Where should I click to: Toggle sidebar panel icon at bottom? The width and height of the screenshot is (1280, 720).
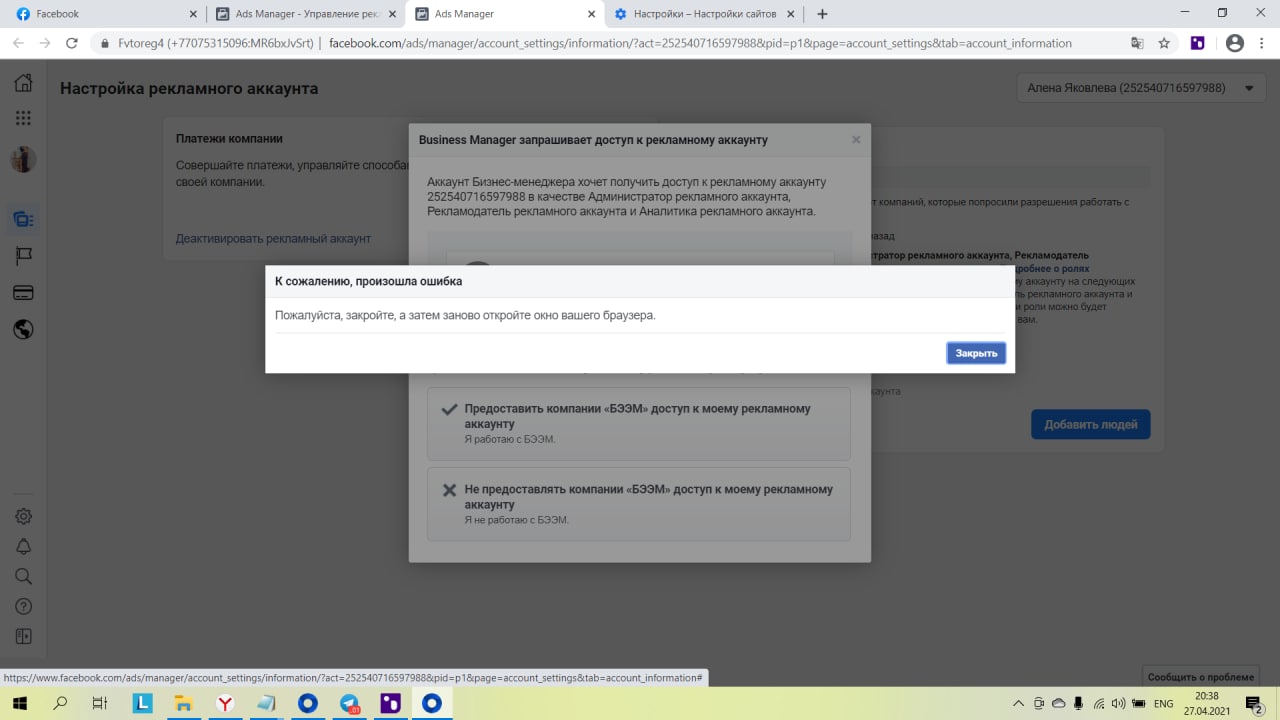[x=23, y=636]
